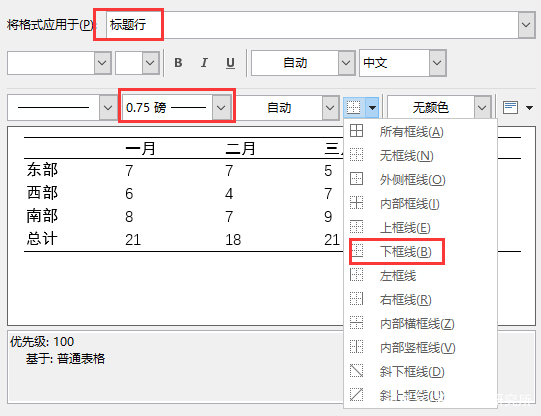The image size is (541, 416).
Task: Expand the 中文 language dropdown
Action: pyautogui.click(x=437, y=63)
